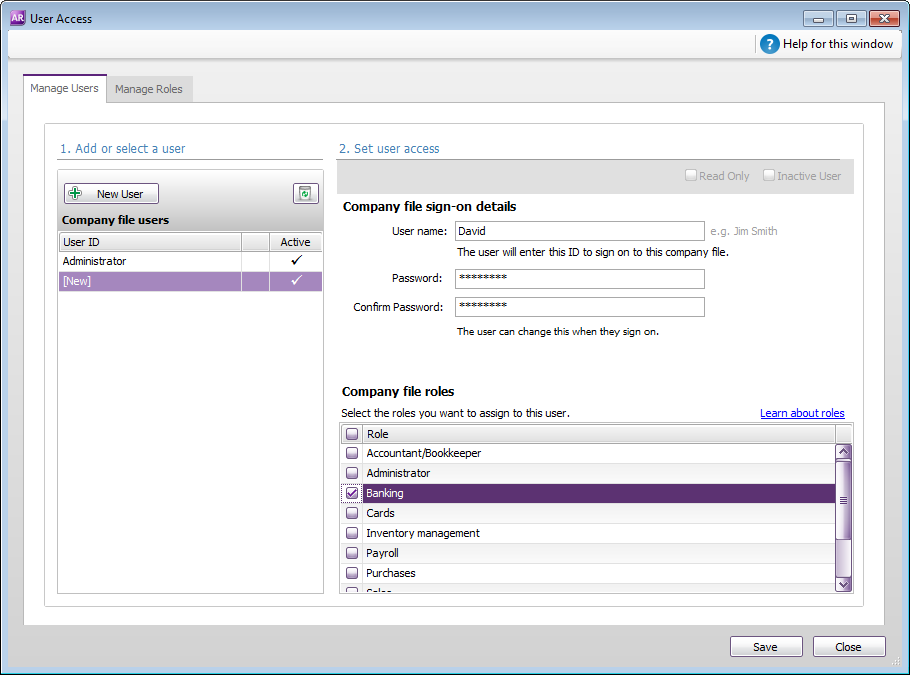
Task: Select the Administrator user row
Action: [x=190, y=261]
